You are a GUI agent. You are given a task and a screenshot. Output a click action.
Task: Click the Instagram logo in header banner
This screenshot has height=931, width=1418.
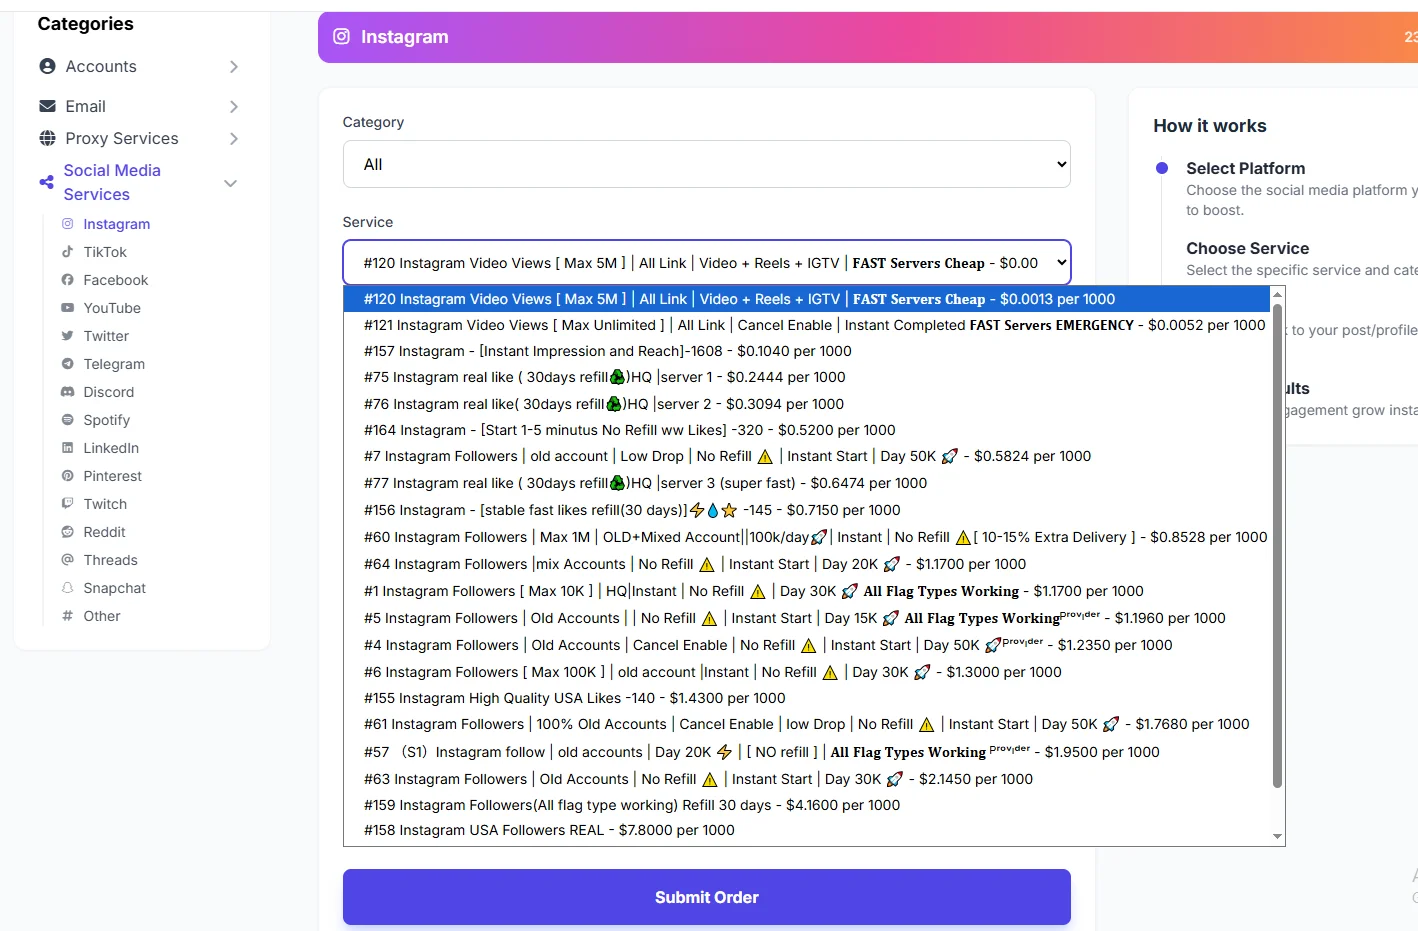[341, 36]
